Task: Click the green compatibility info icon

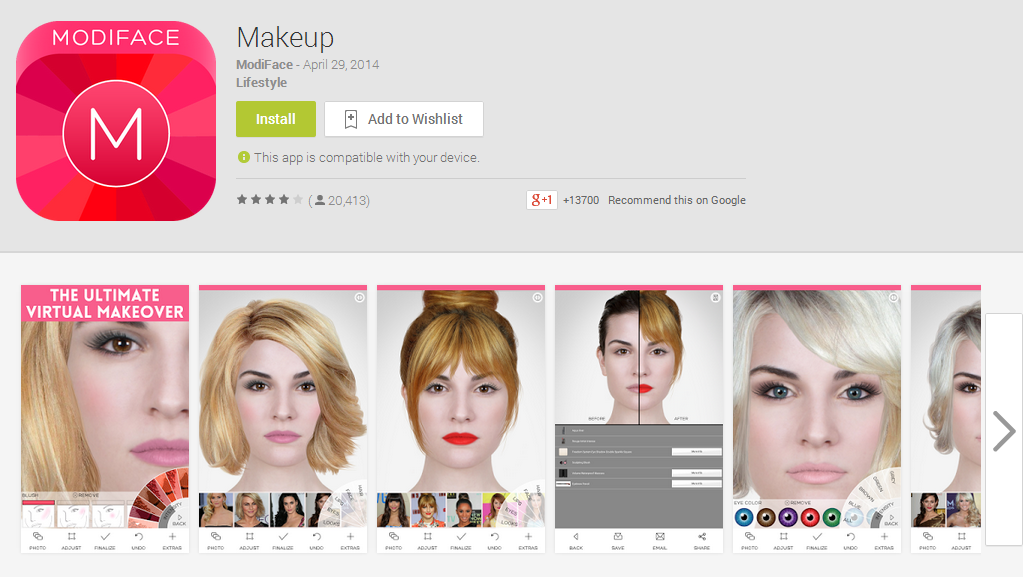Action: point(243,157)
